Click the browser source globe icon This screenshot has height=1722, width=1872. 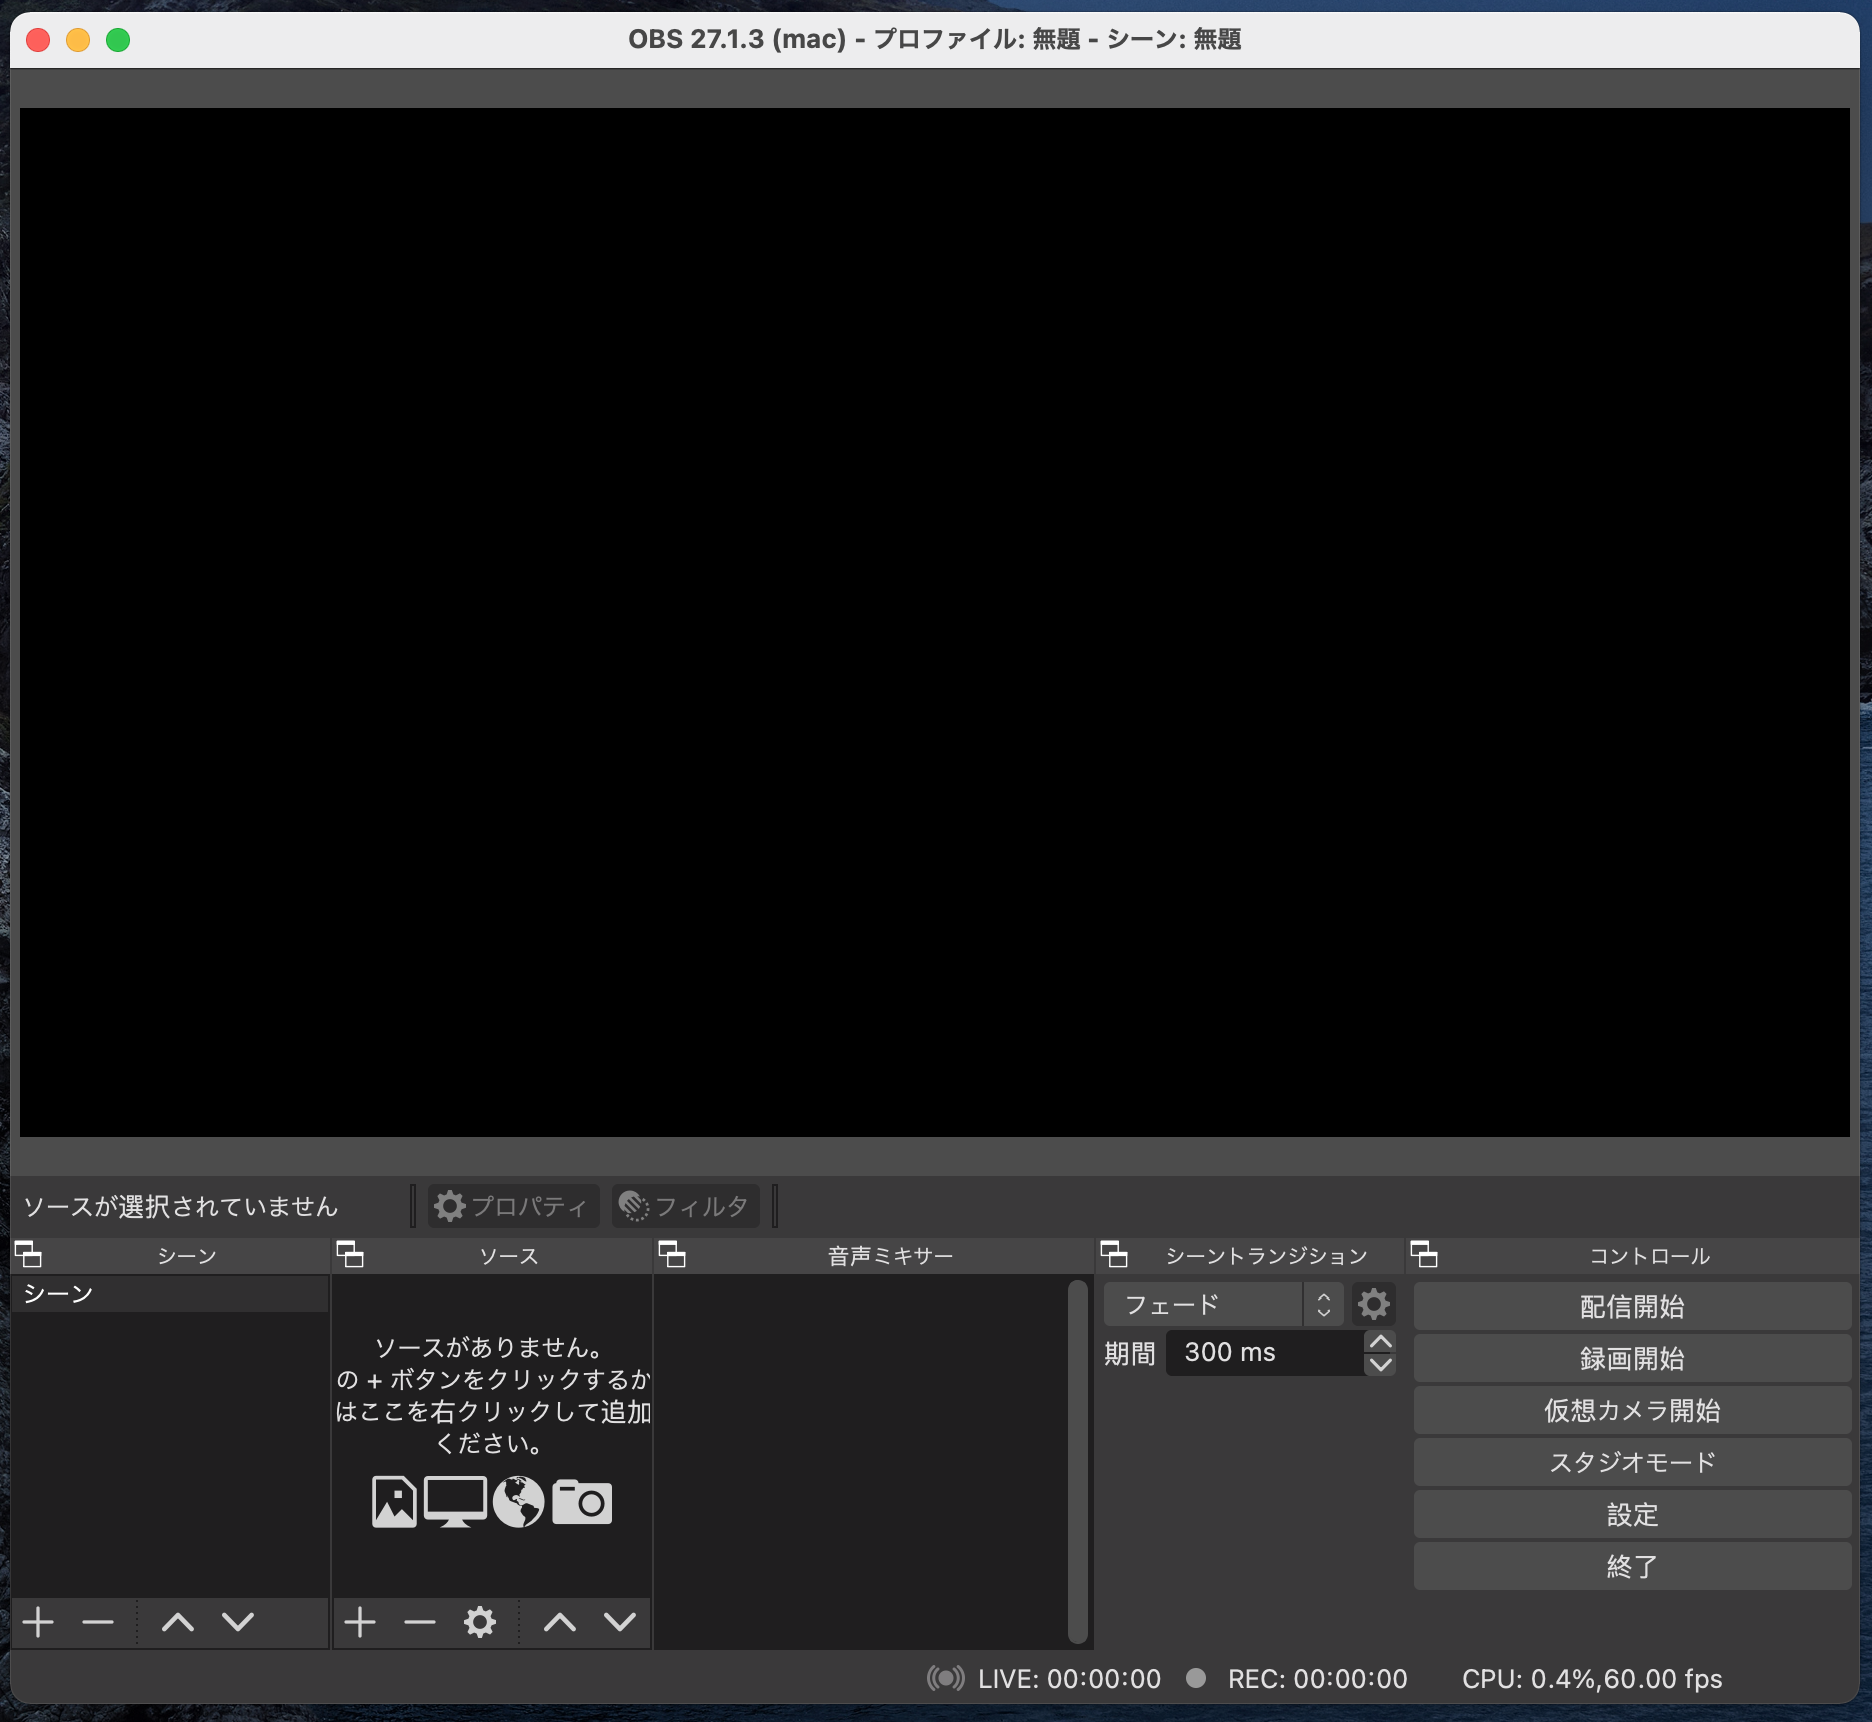click(x=518, y=1502)
